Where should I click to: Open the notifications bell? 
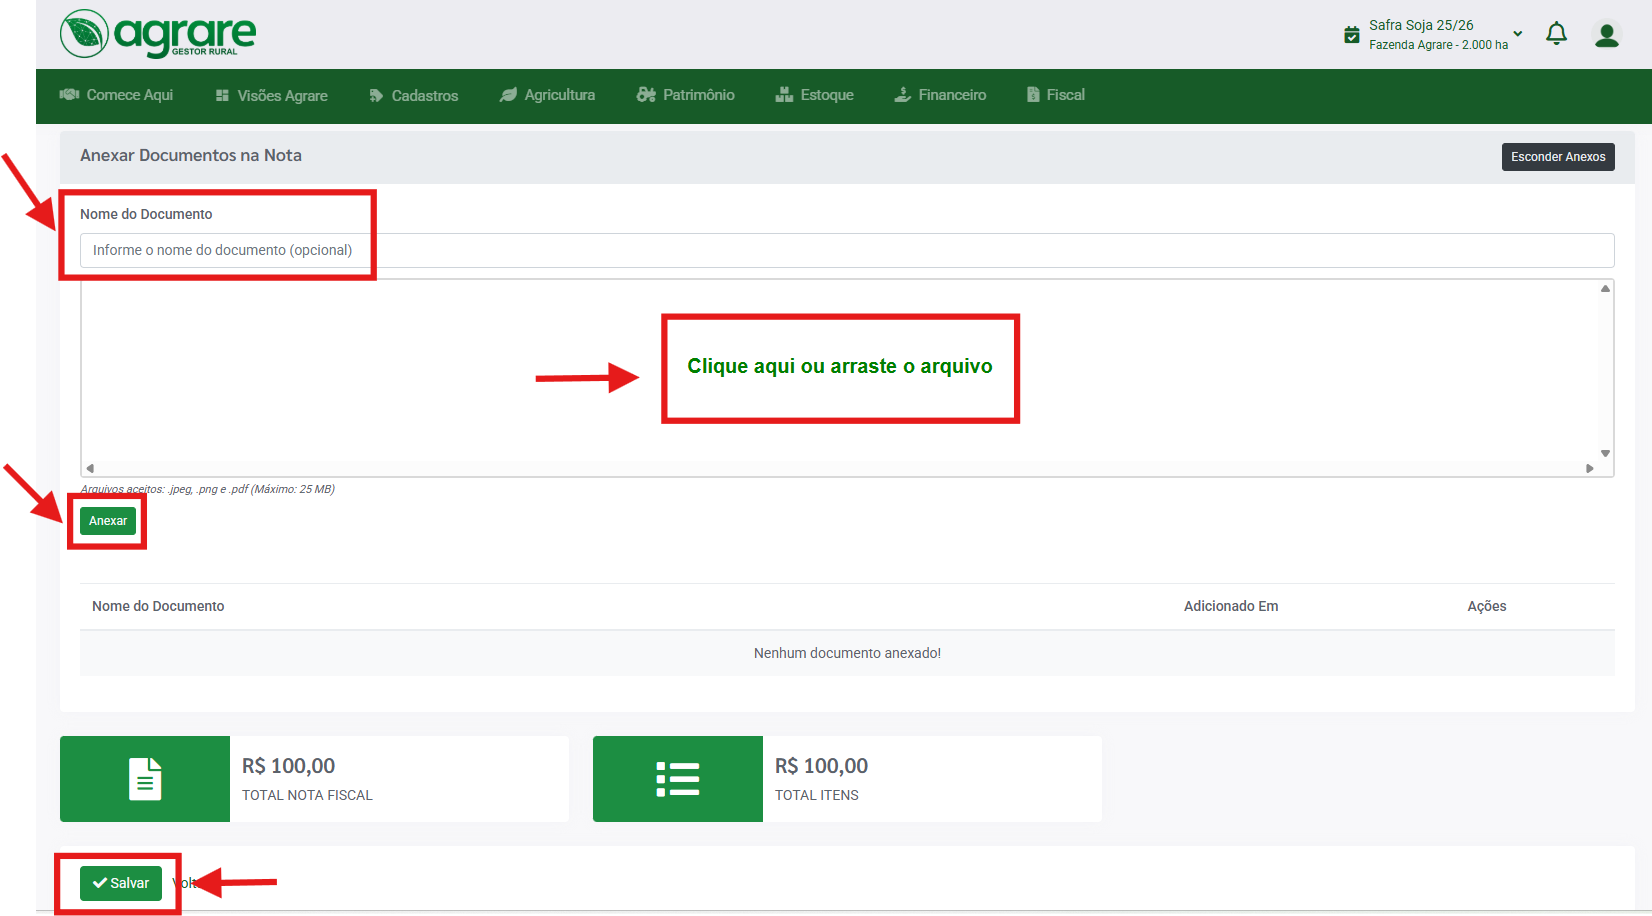click(x=1556, y=34)
